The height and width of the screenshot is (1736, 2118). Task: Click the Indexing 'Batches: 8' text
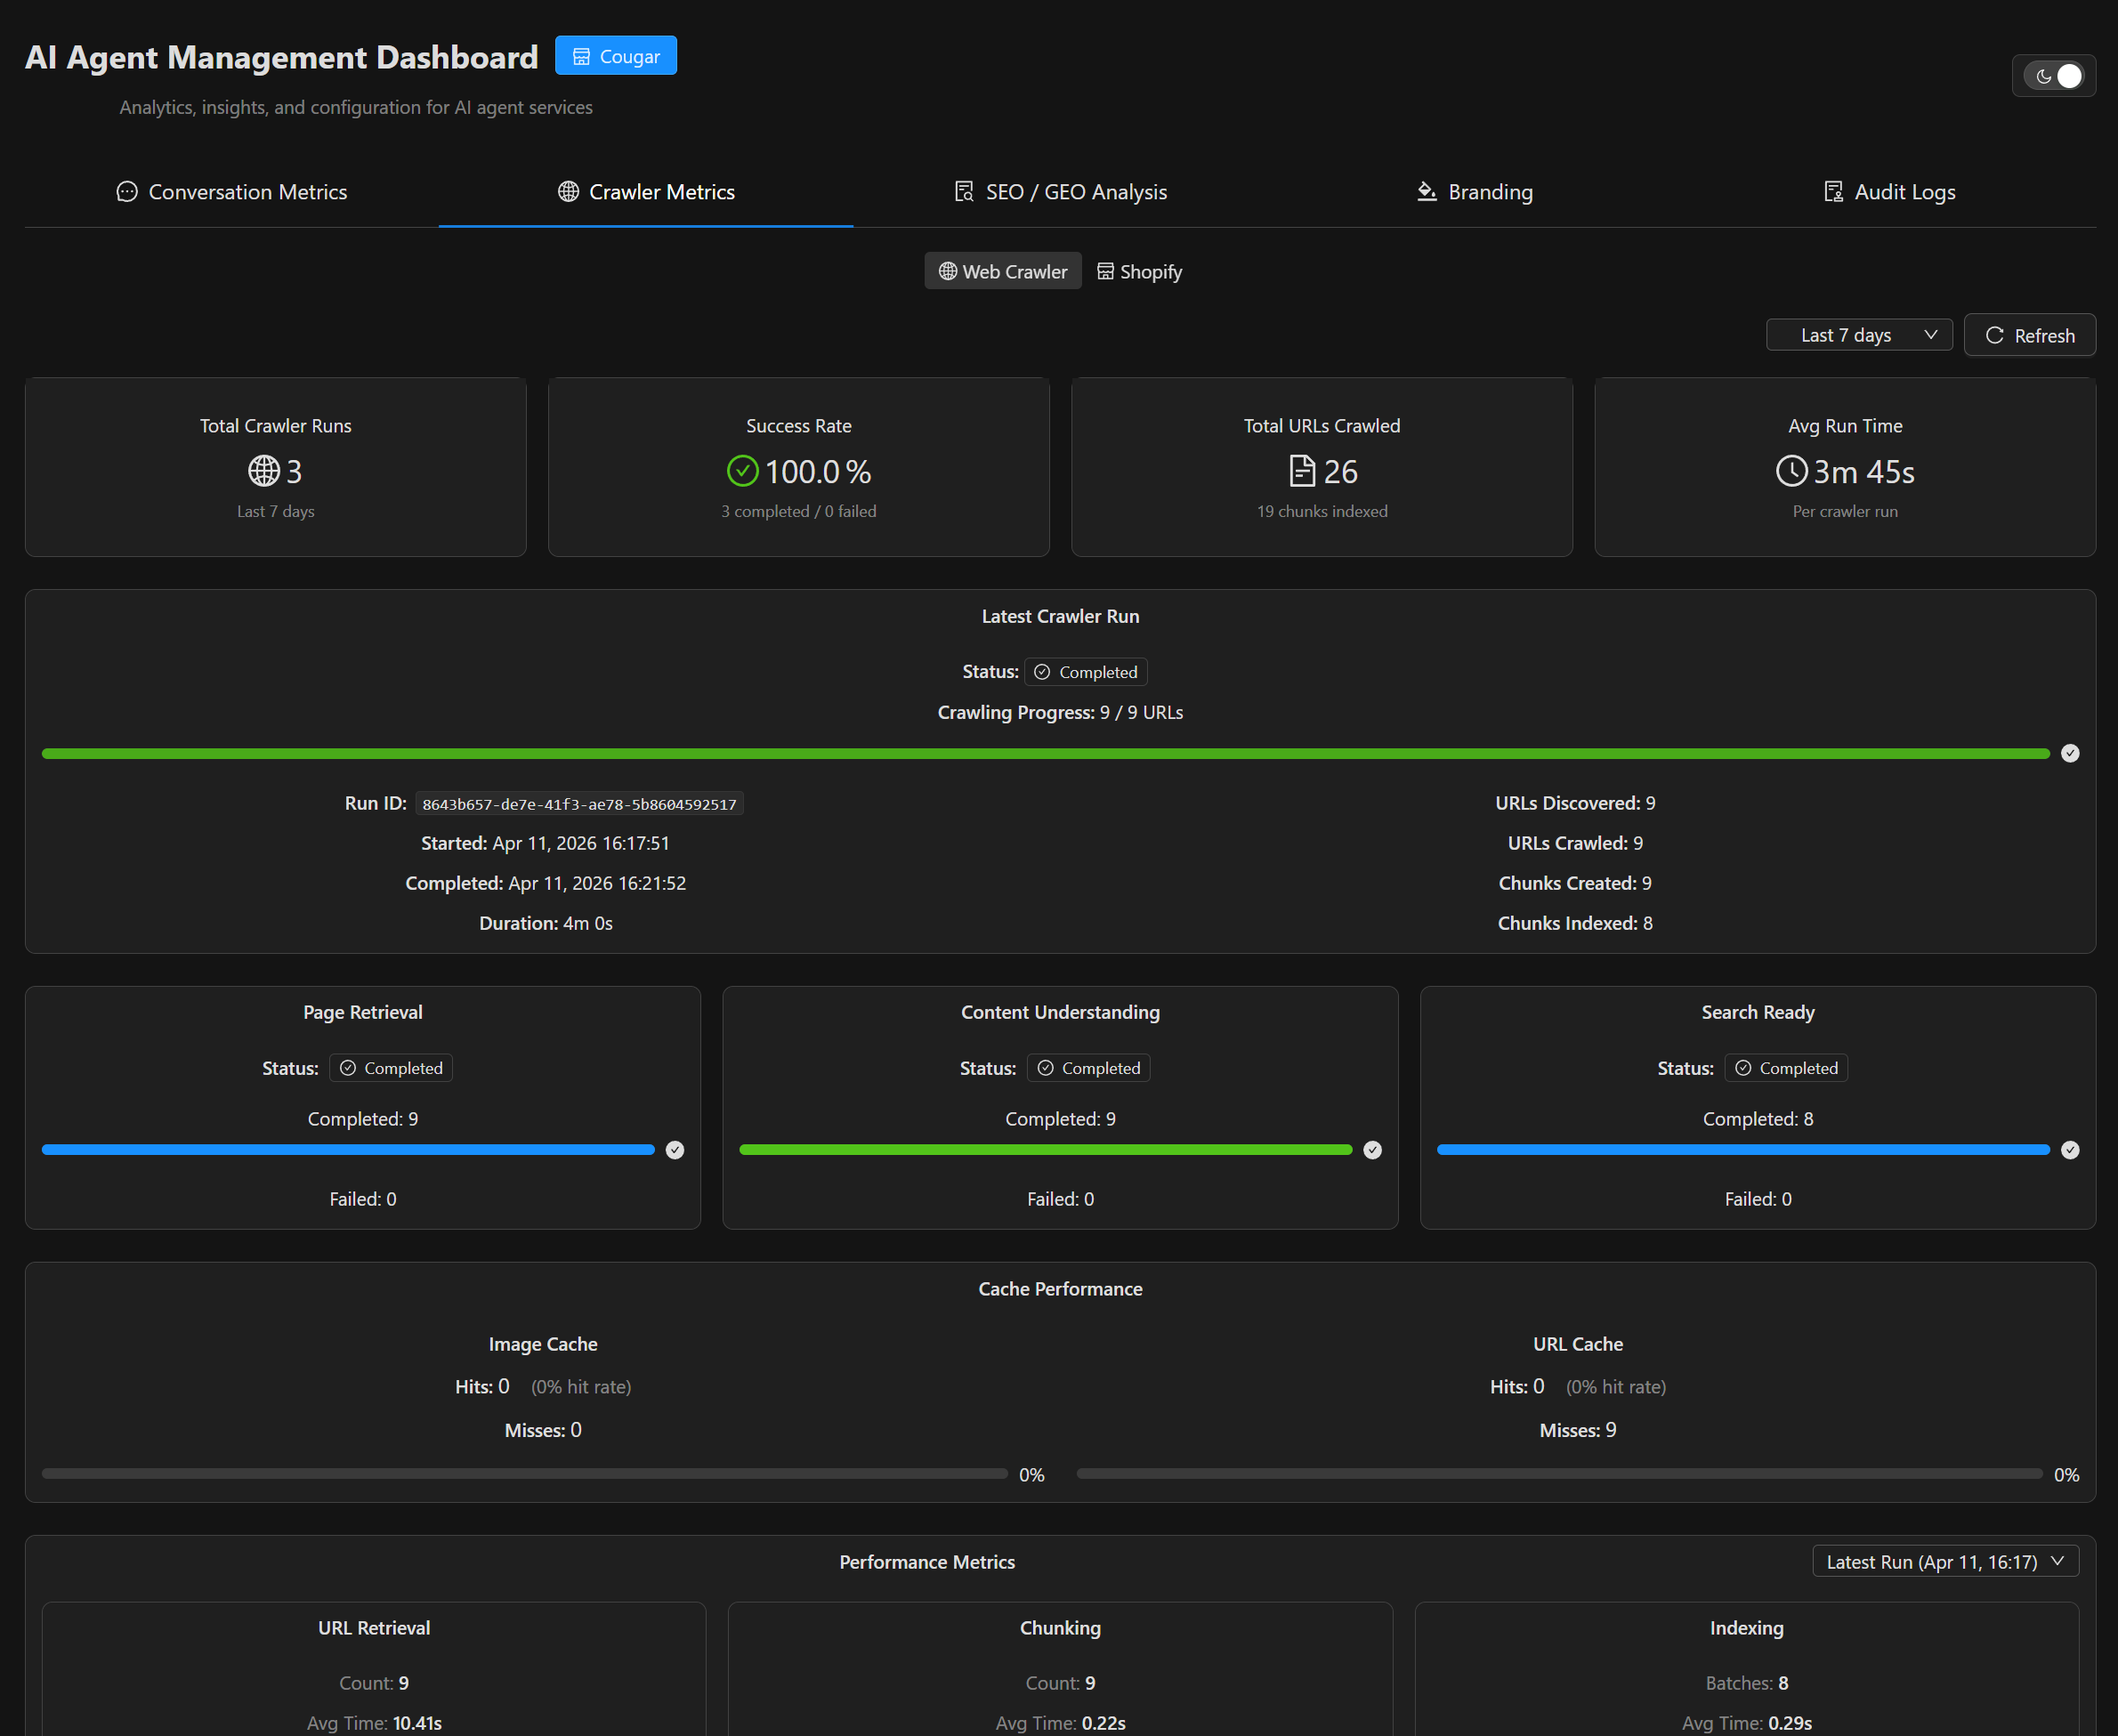[1747, 1683]
